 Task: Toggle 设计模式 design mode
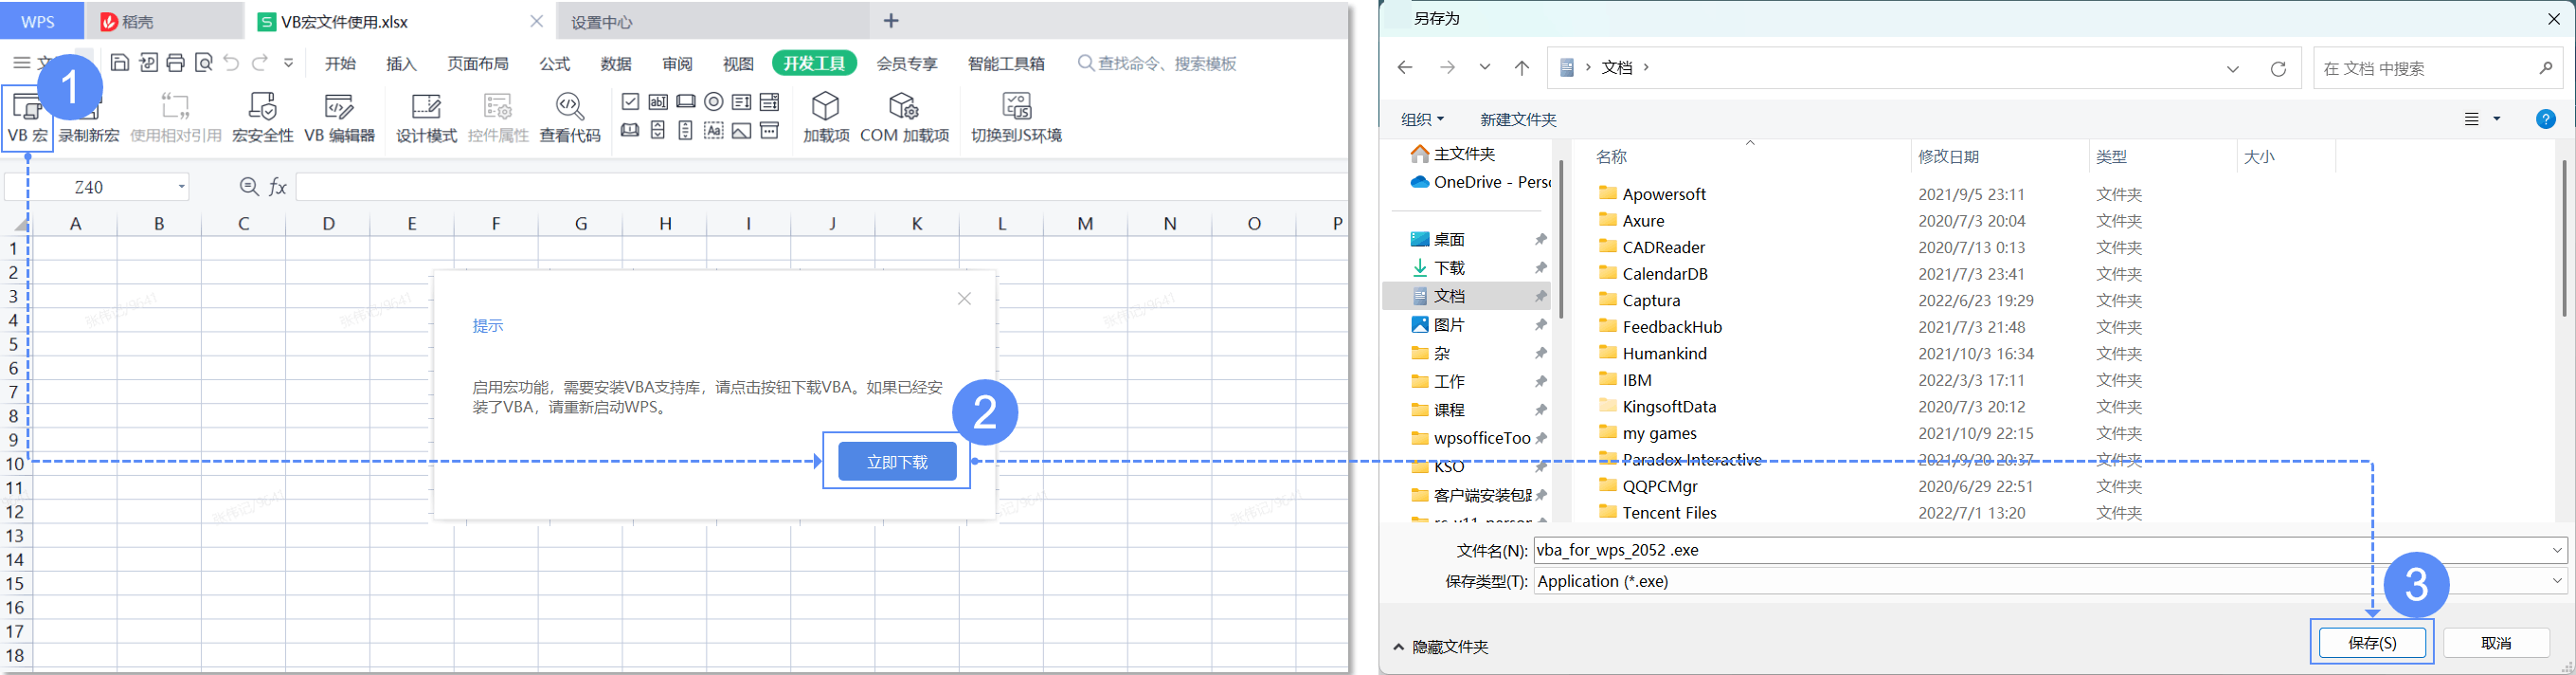[x=426, y=118]
